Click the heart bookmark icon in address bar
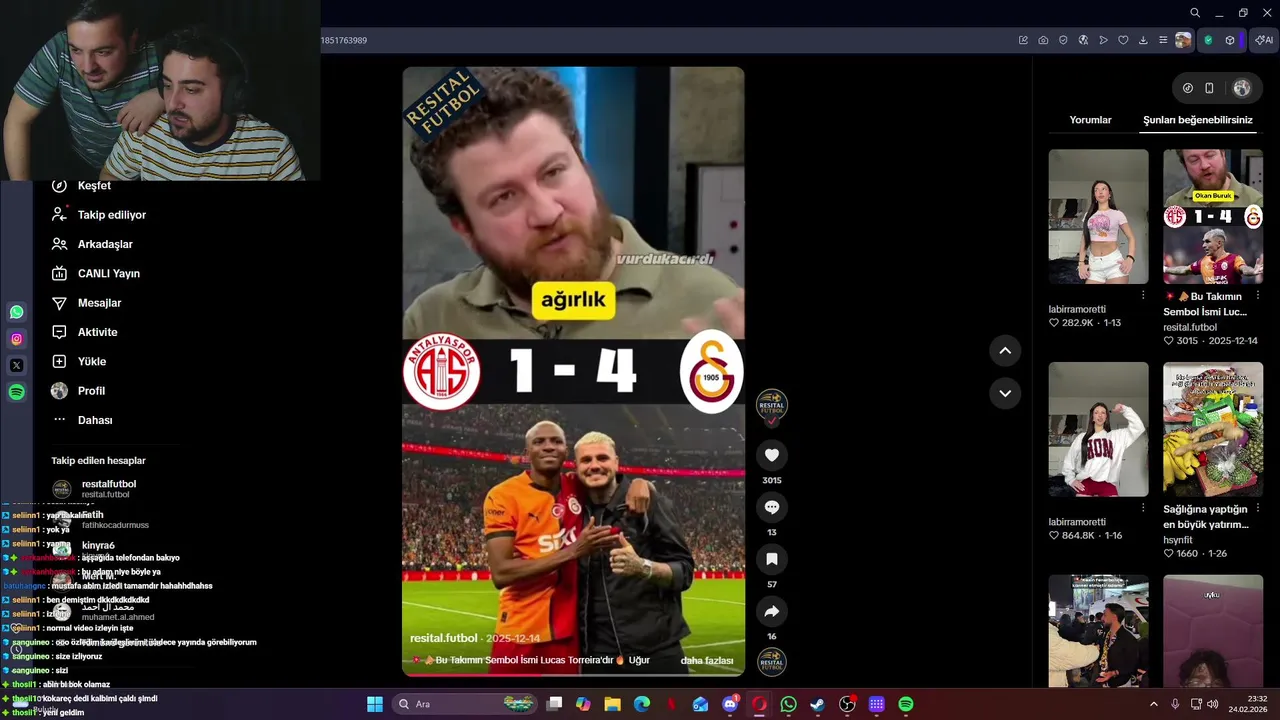Screen dimensions: 1280x720 [x=1123, y=40]
